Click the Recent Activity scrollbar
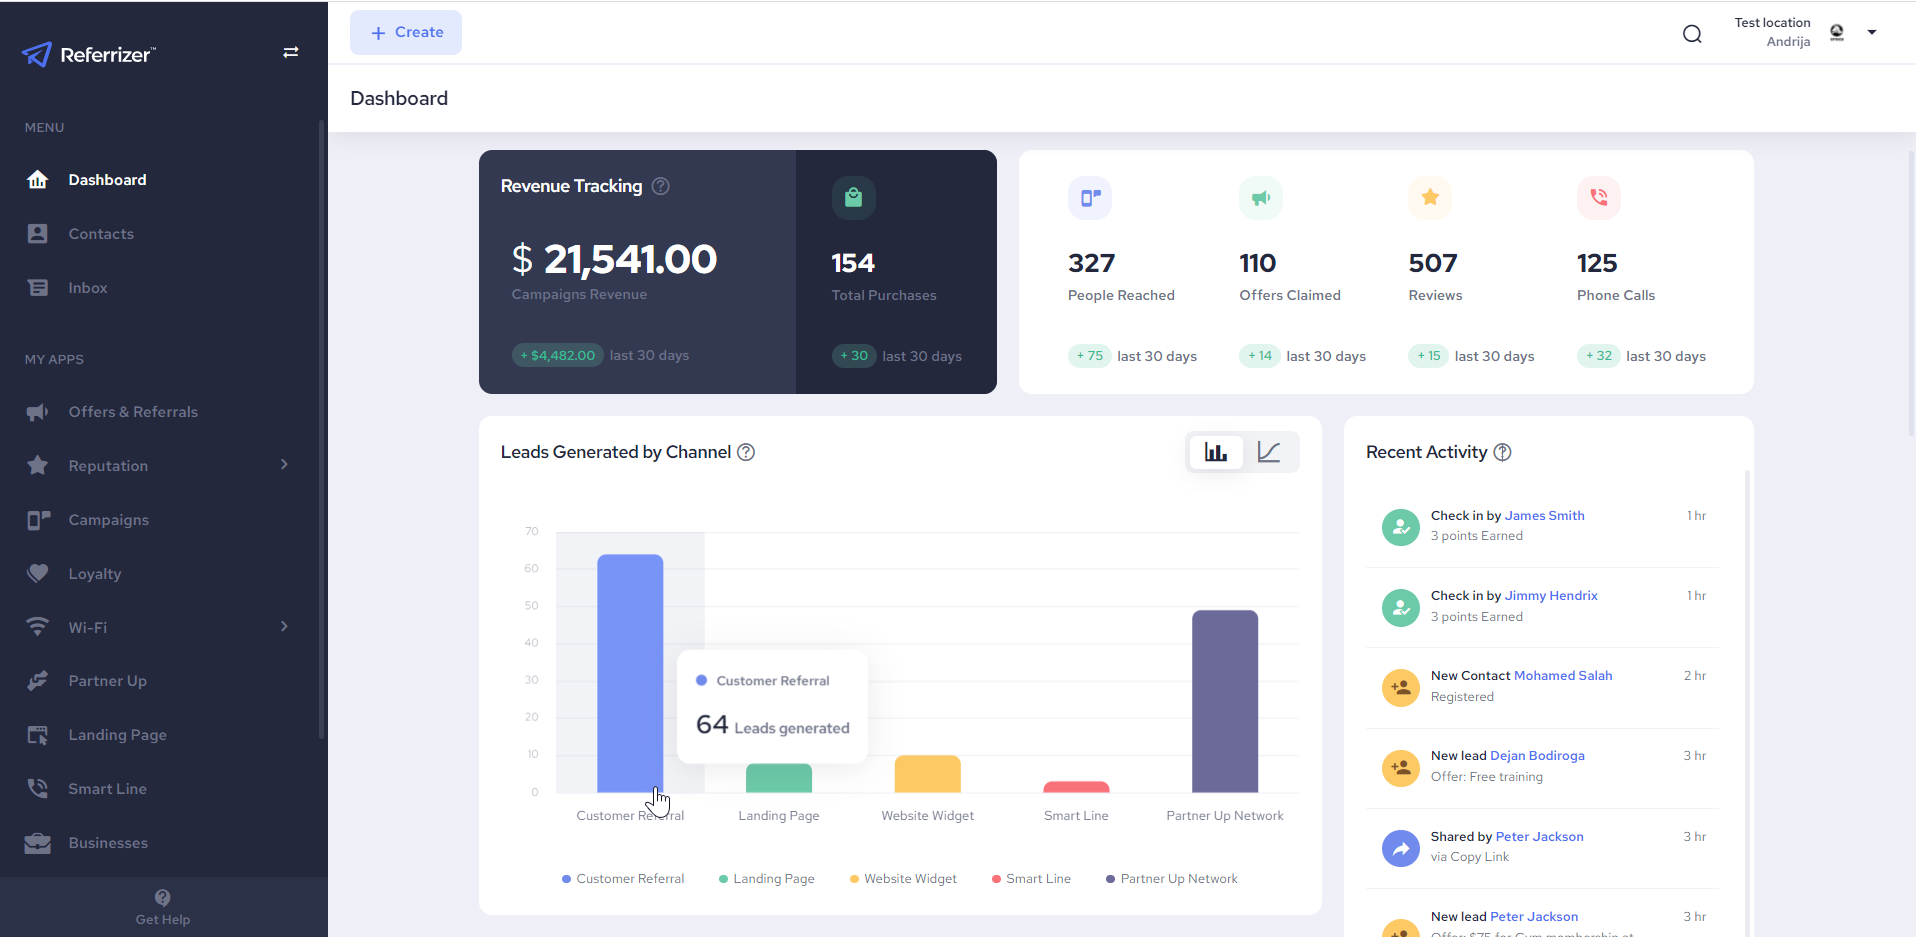This screenshot has width=1916, height=937. coord(1747,700)
